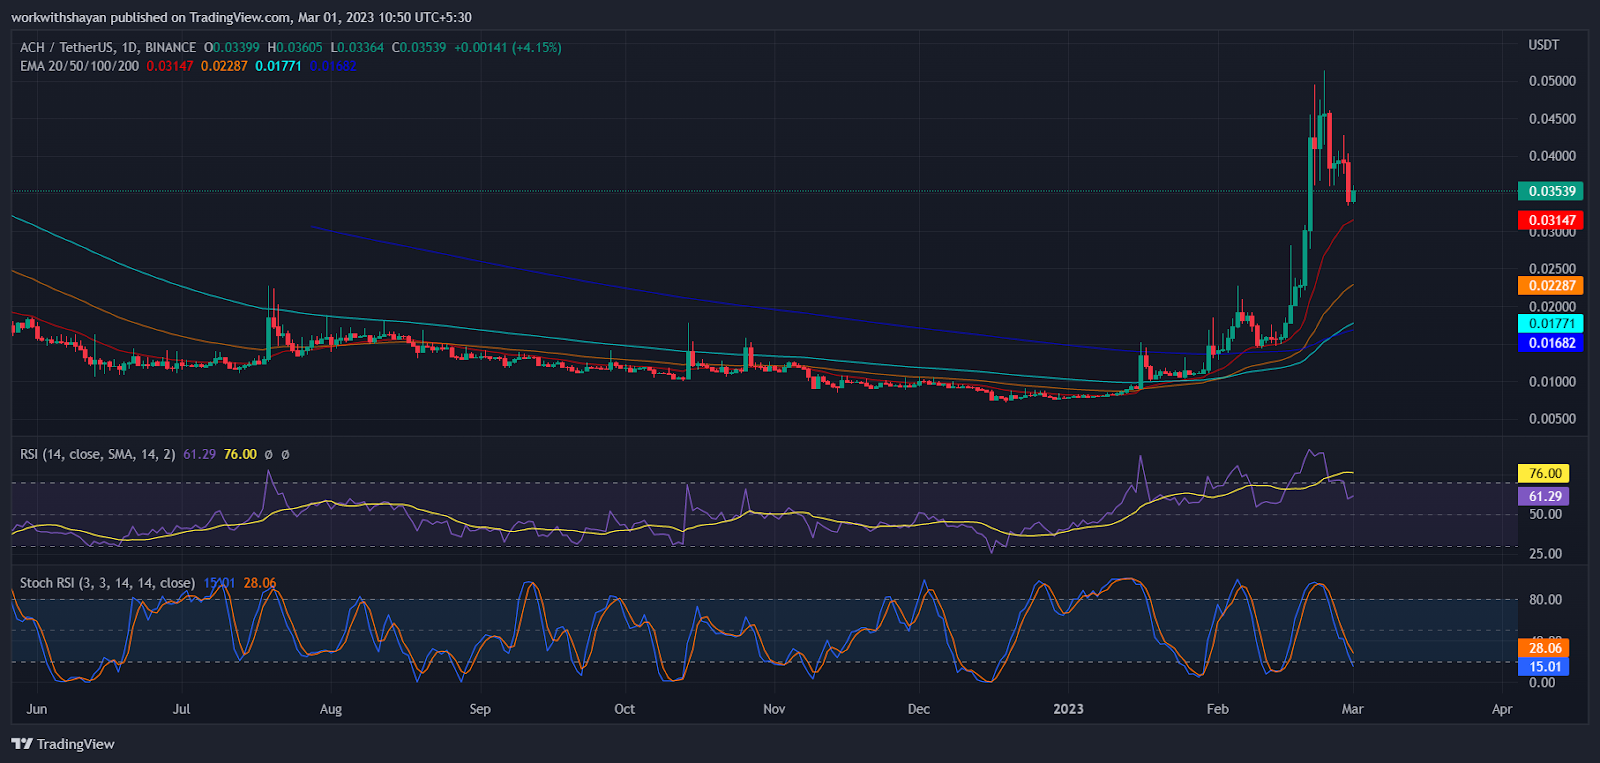This screenshot has height=763, width=1600.
Task: Click the Mar label on the time axis
Action: pos(1352,709)
